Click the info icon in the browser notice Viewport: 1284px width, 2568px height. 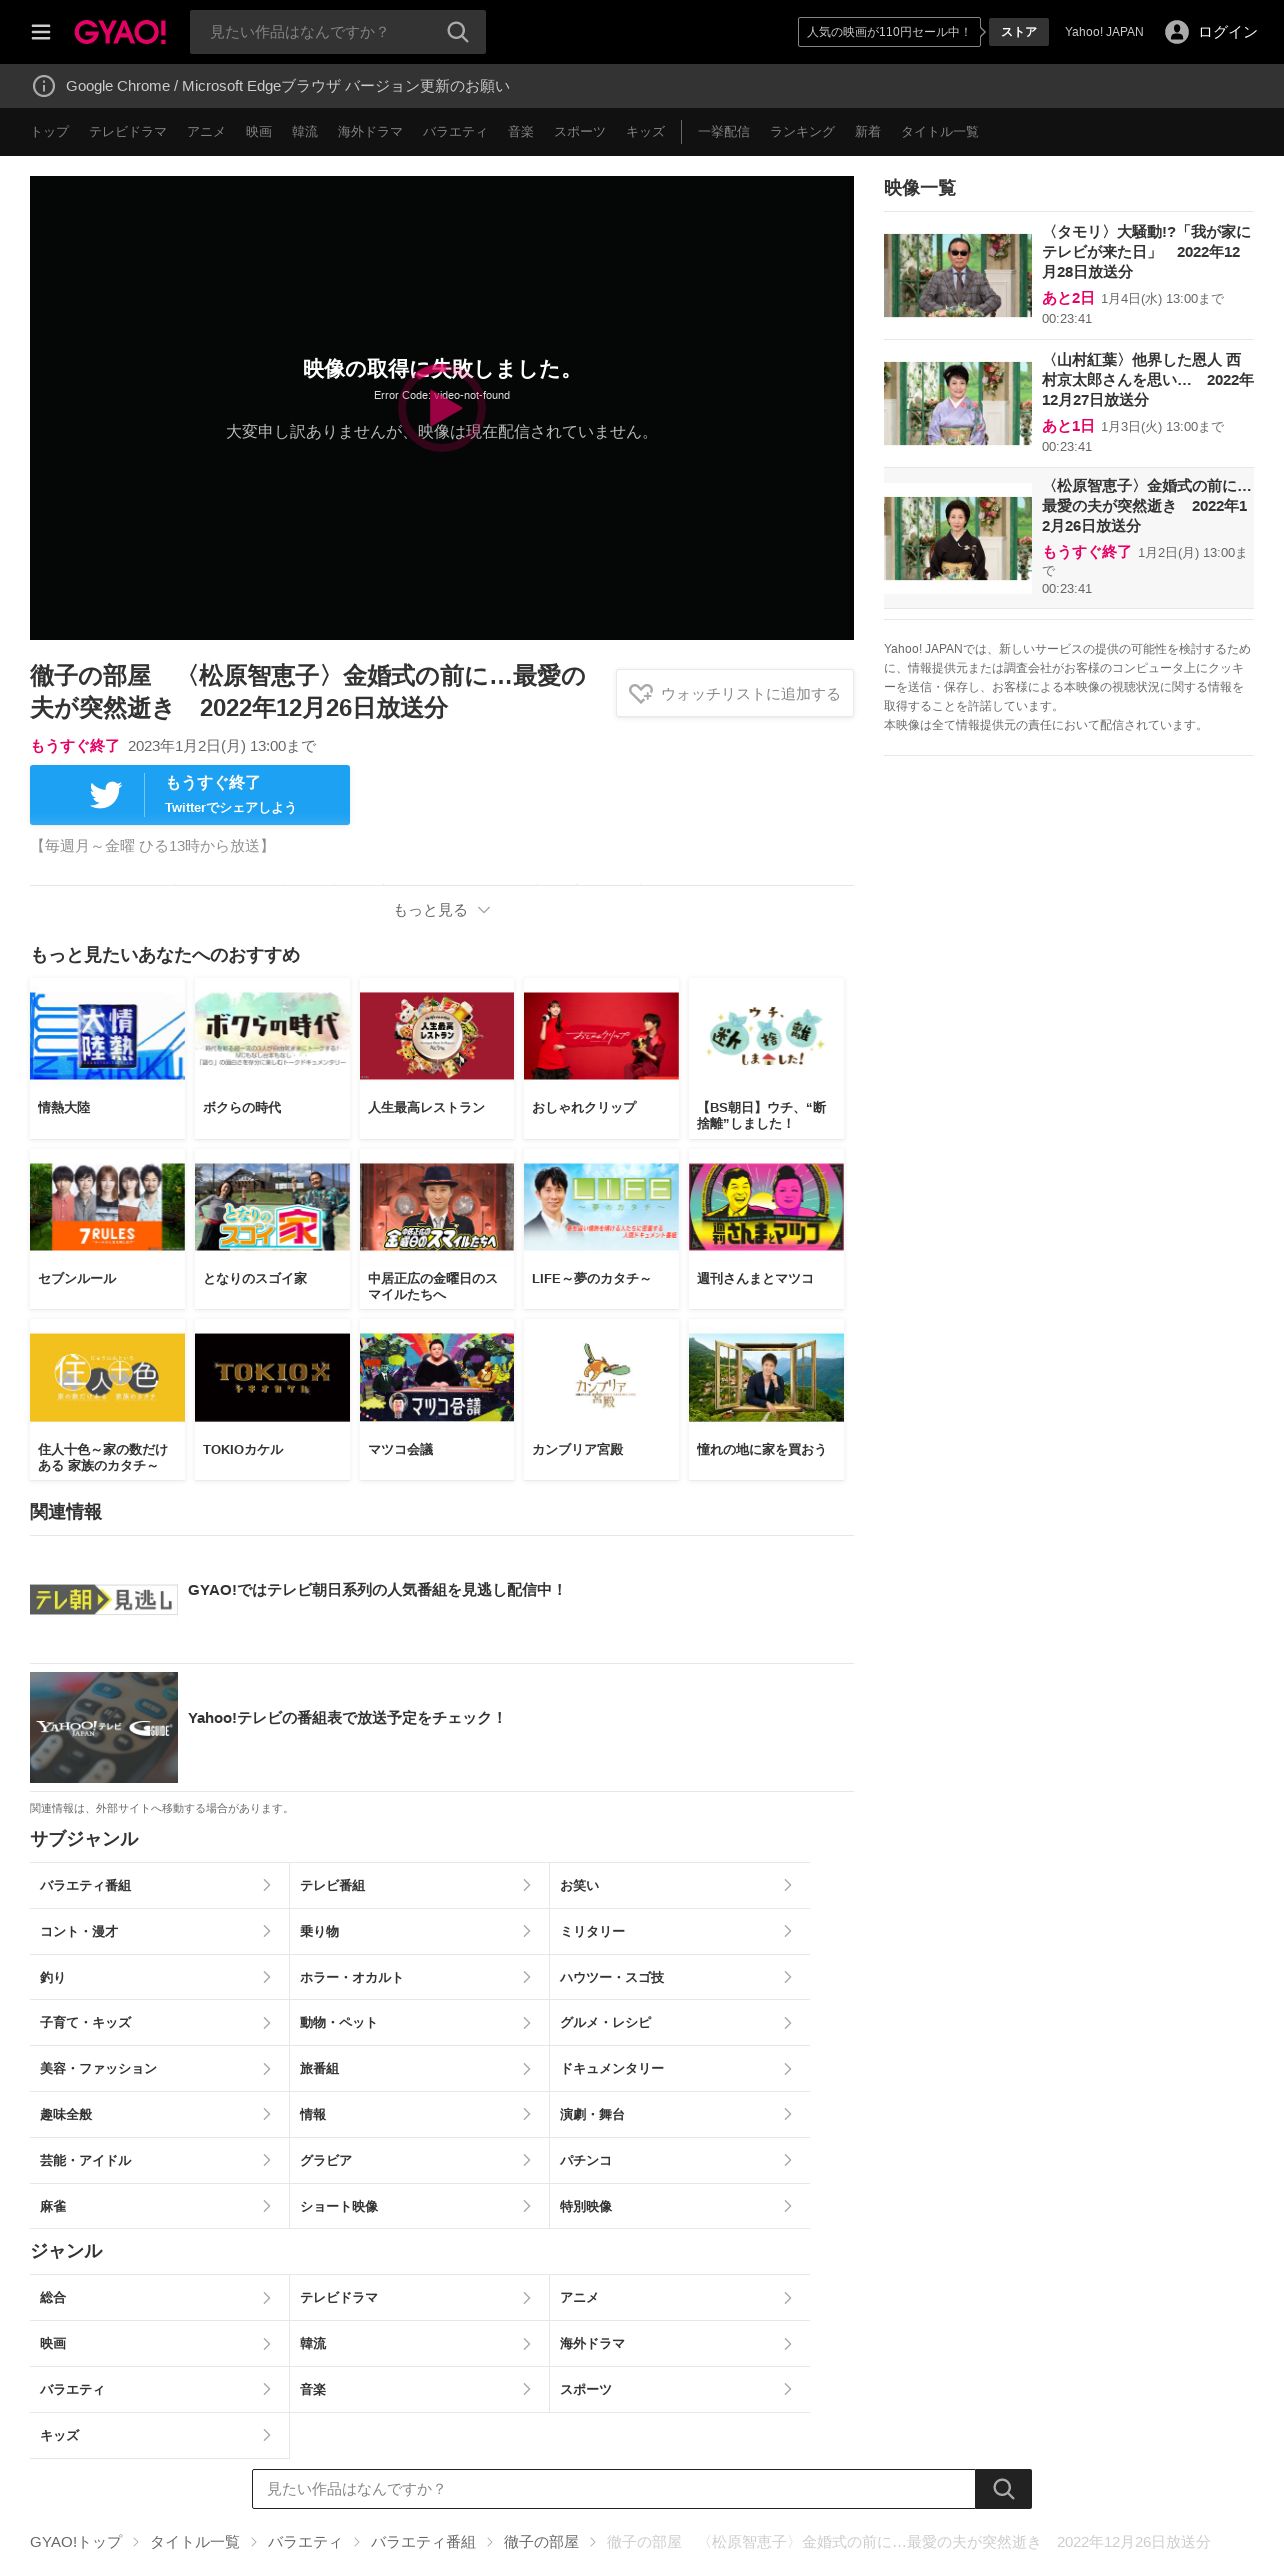point(44,86)
